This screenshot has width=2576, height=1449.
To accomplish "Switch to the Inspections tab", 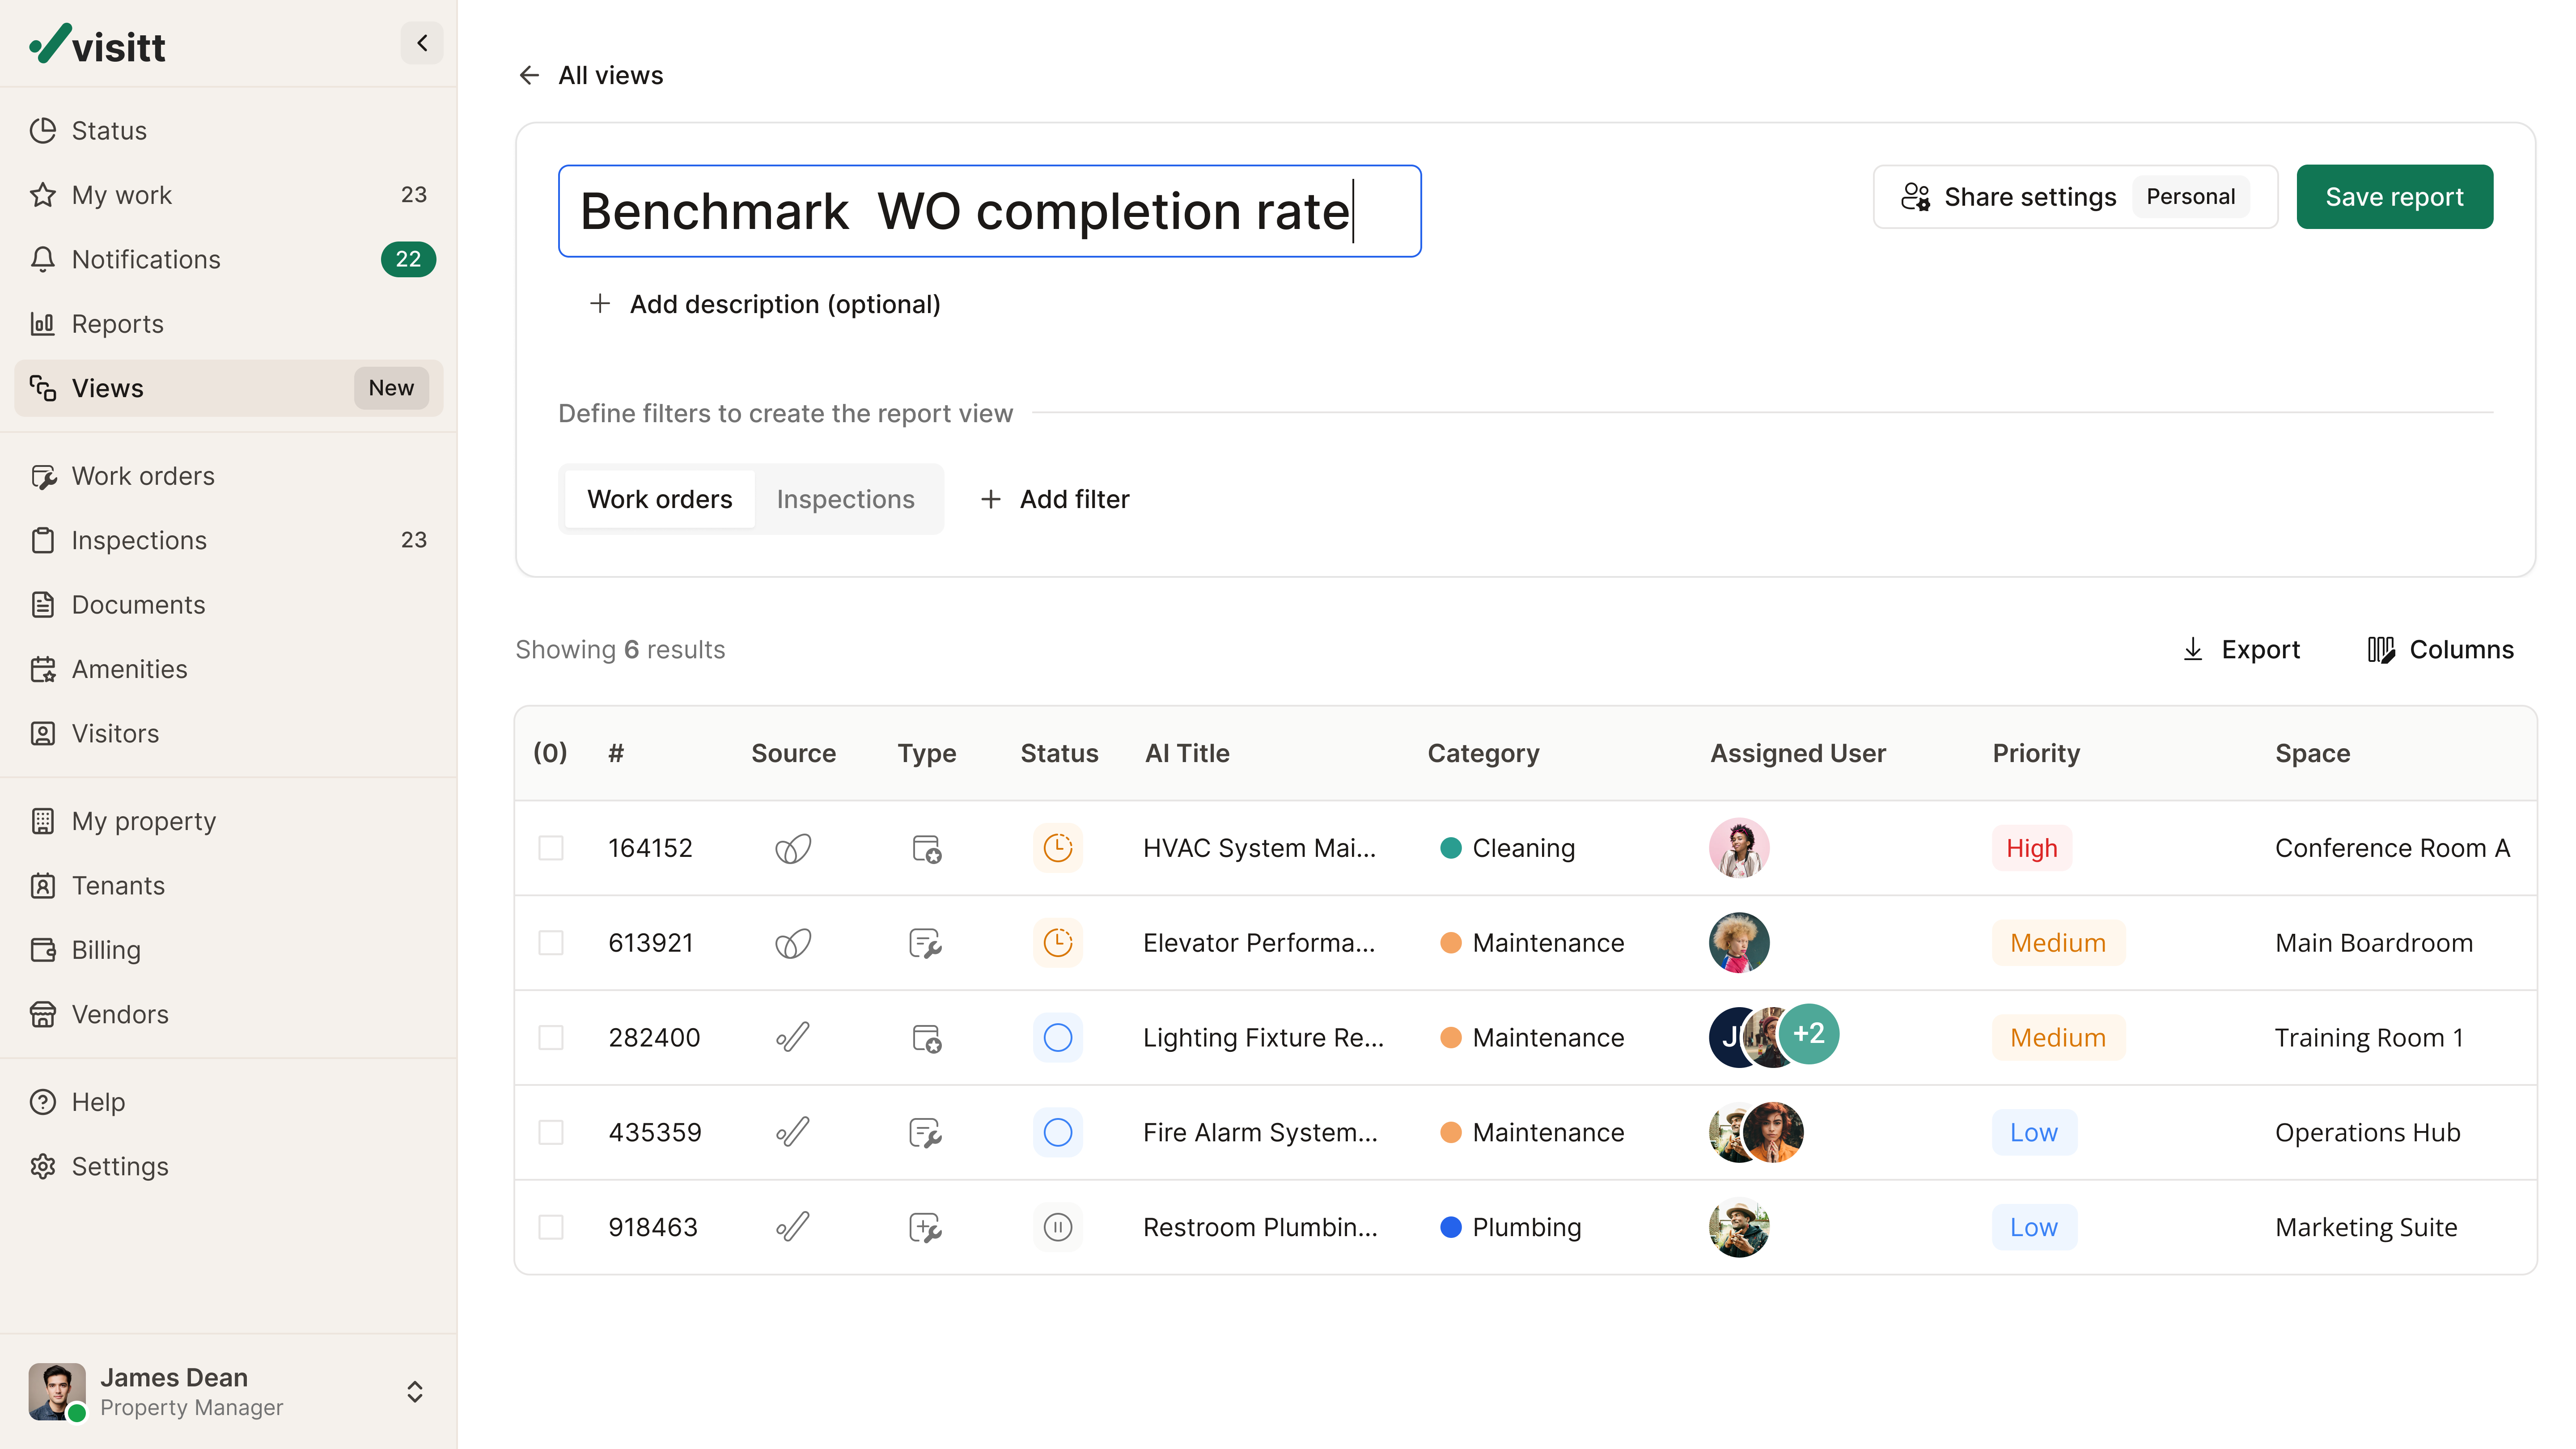I will pos(846,499).
